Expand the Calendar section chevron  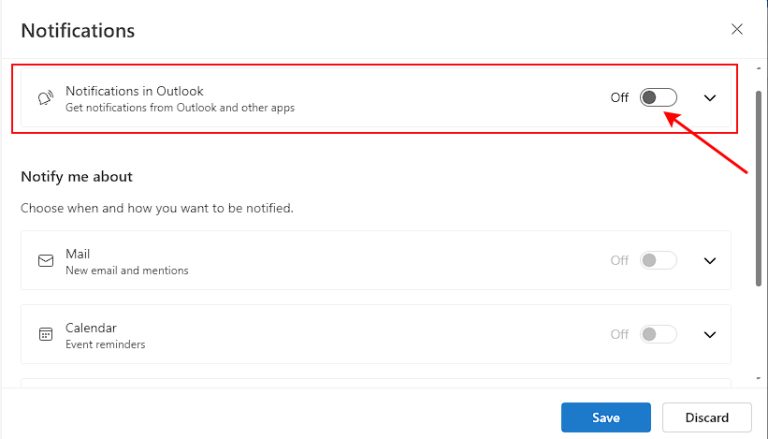point(710,335)
